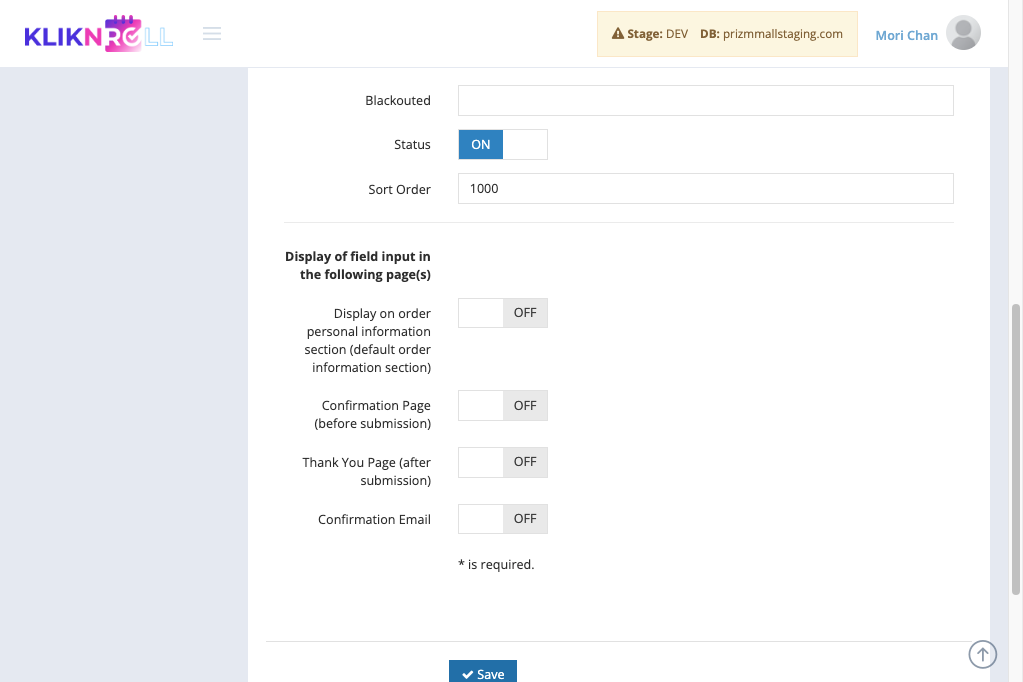The image size is (1023, 682).
Task: Click the 'Confirmation Page (before submission)' label
Action: coord(373,414)
